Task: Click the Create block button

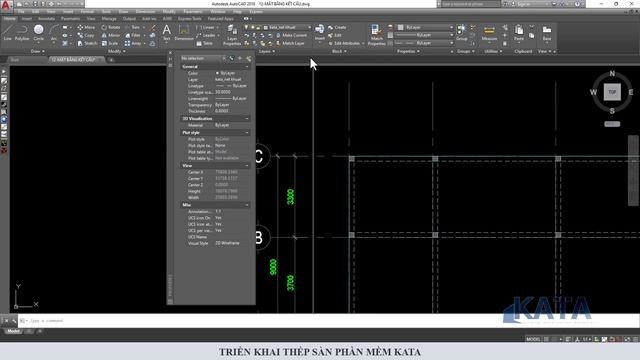Action: pyautogui.click(x=337, y=27)
